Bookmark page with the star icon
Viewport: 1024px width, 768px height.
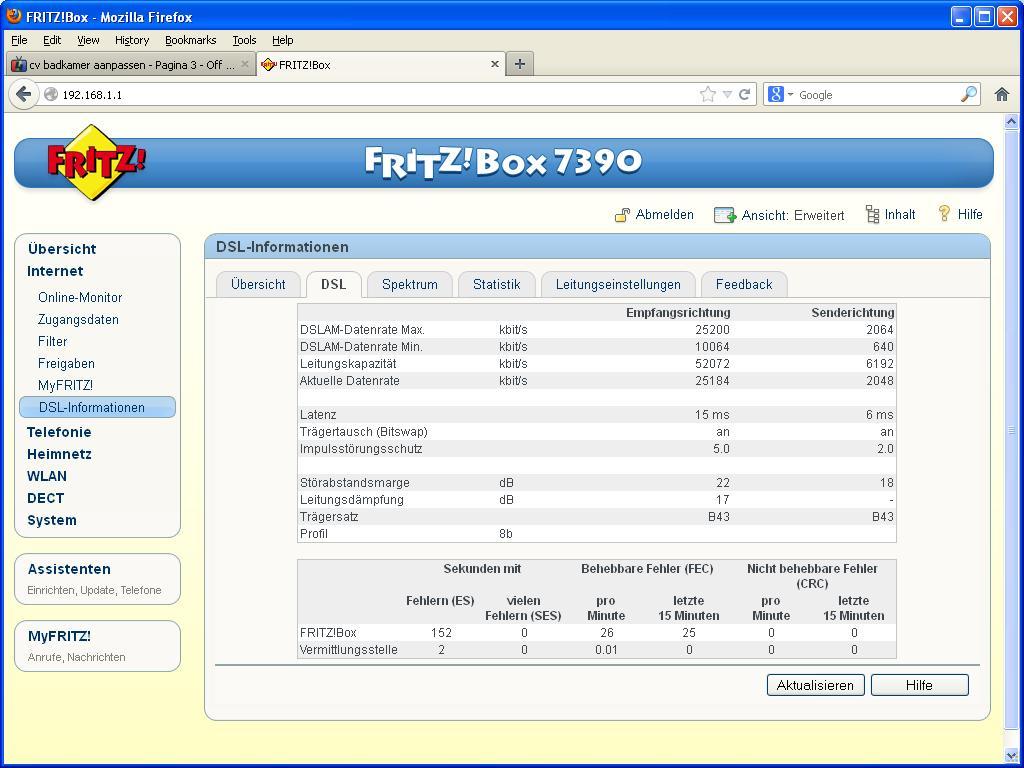(x=708, y=94)
